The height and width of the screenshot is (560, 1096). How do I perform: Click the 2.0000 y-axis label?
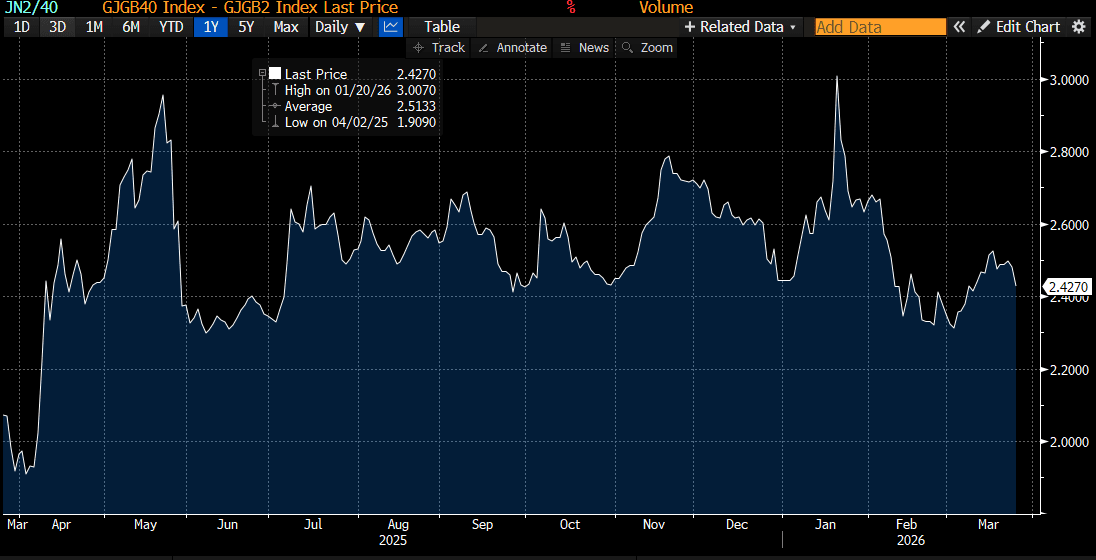(x=1069, y=442)
